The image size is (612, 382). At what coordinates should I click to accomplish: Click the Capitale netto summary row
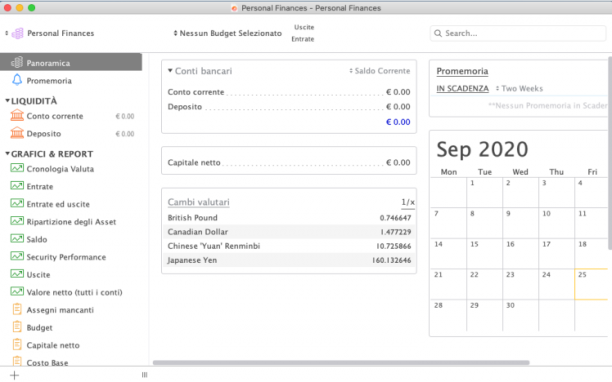pos(289,162)
